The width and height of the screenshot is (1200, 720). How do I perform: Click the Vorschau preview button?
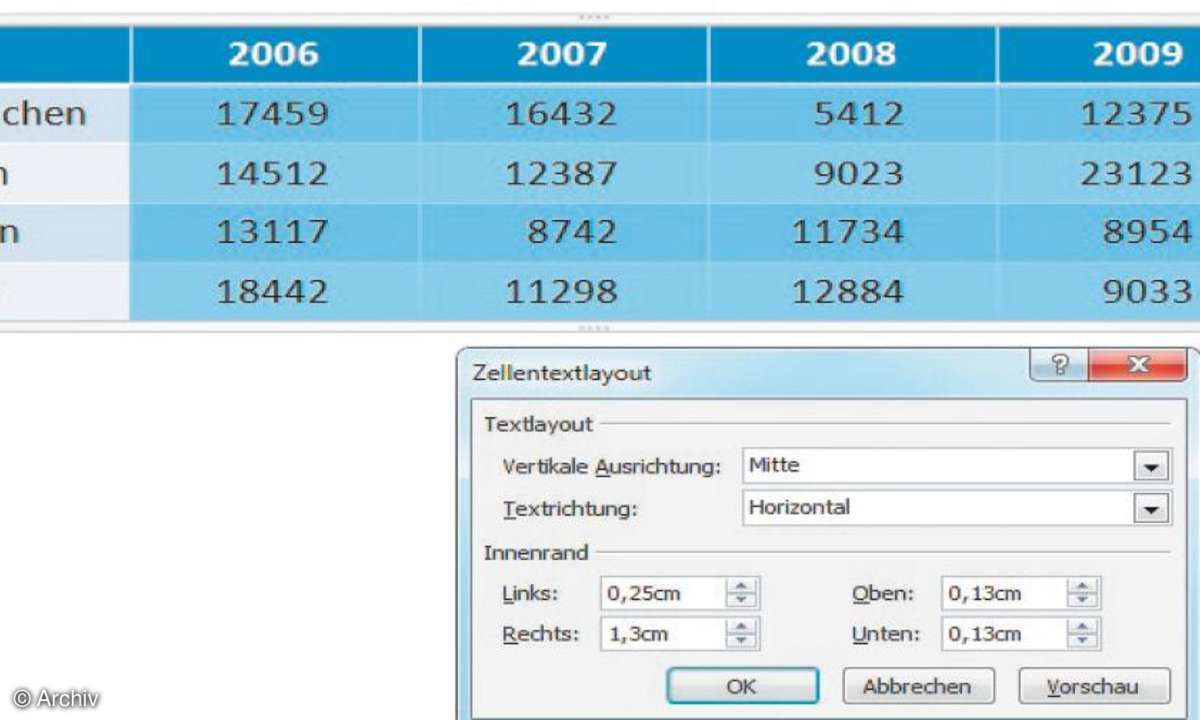pos(1094,686)
